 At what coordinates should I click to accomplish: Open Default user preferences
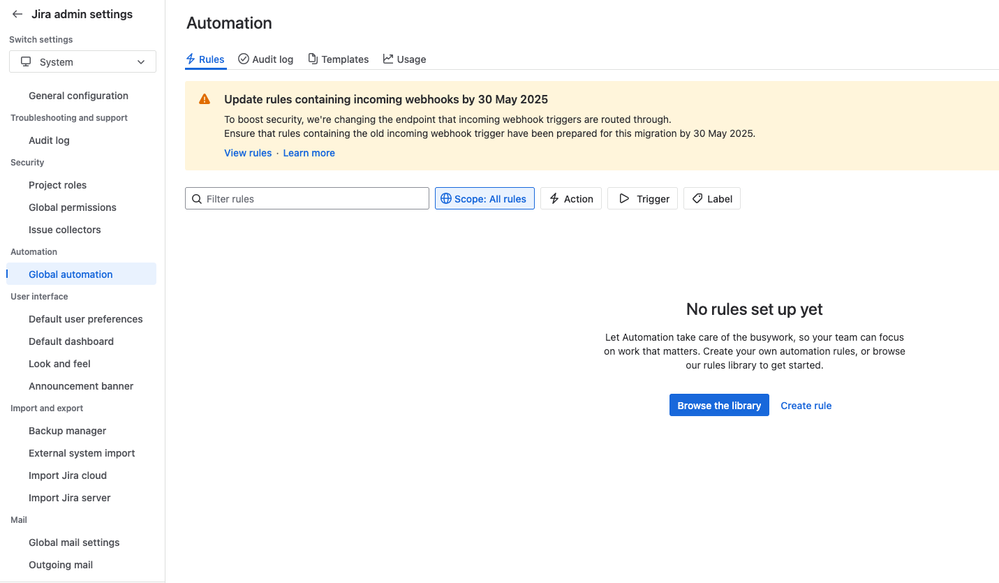click(x=85, y=319)
